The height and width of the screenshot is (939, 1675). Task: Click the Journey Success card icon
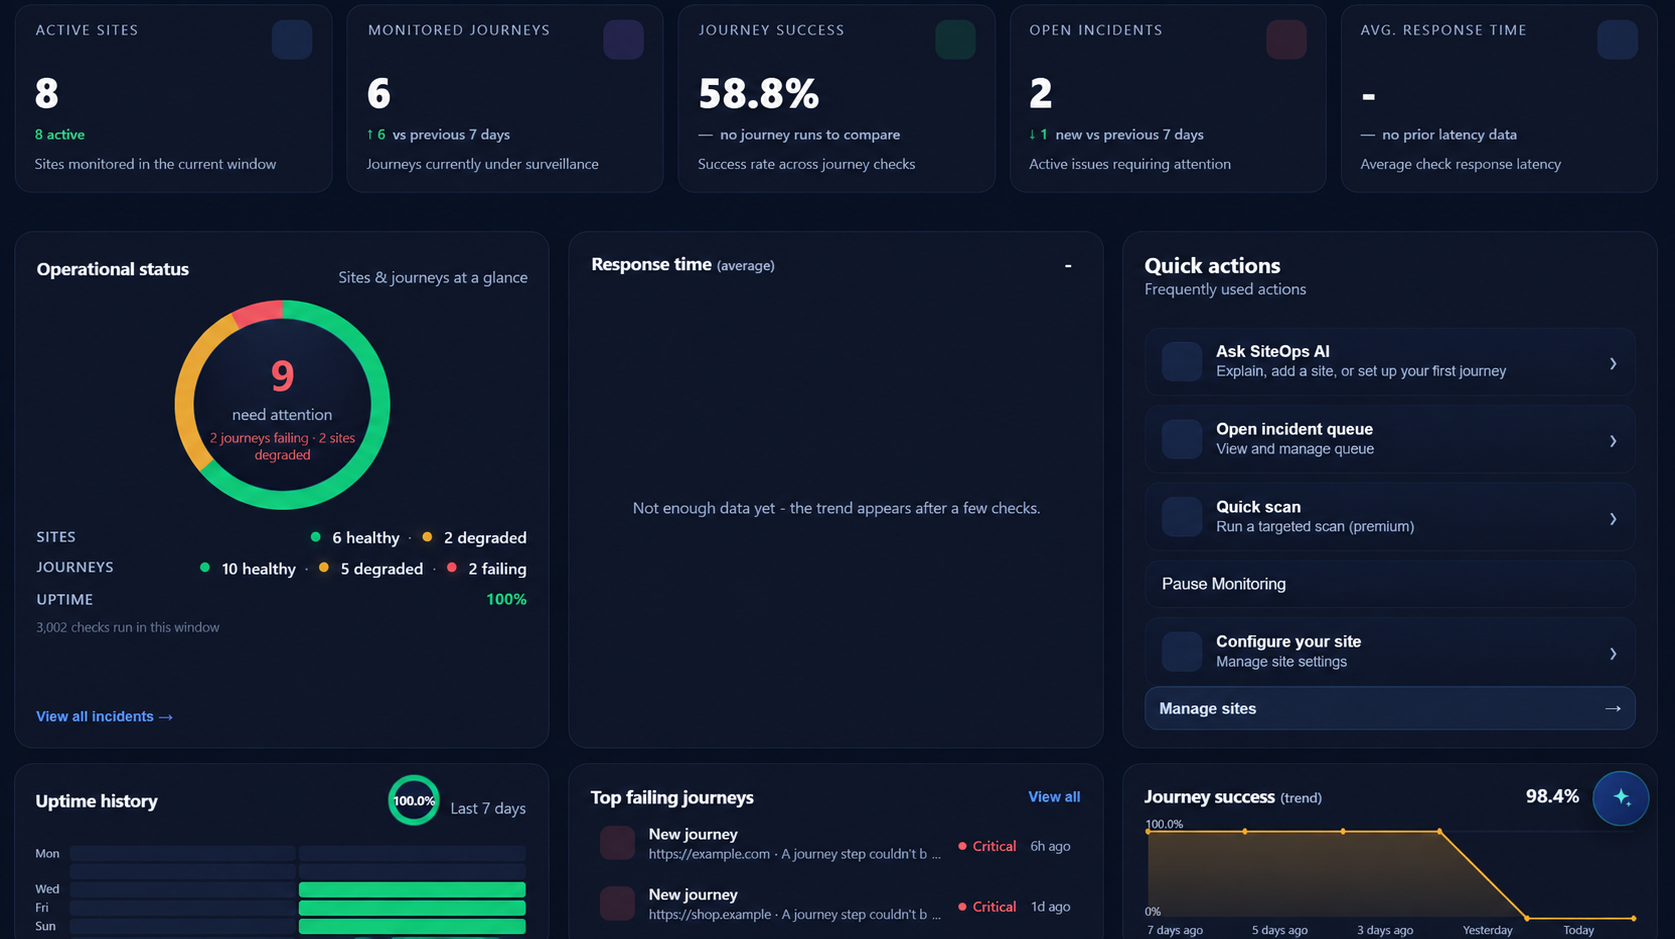click(955, 40)
